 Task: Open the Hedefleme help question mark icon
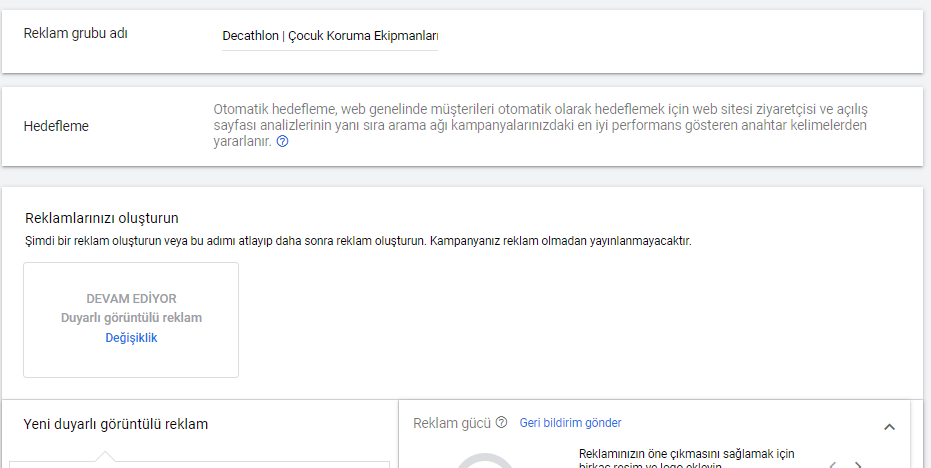tap(282, 142)
